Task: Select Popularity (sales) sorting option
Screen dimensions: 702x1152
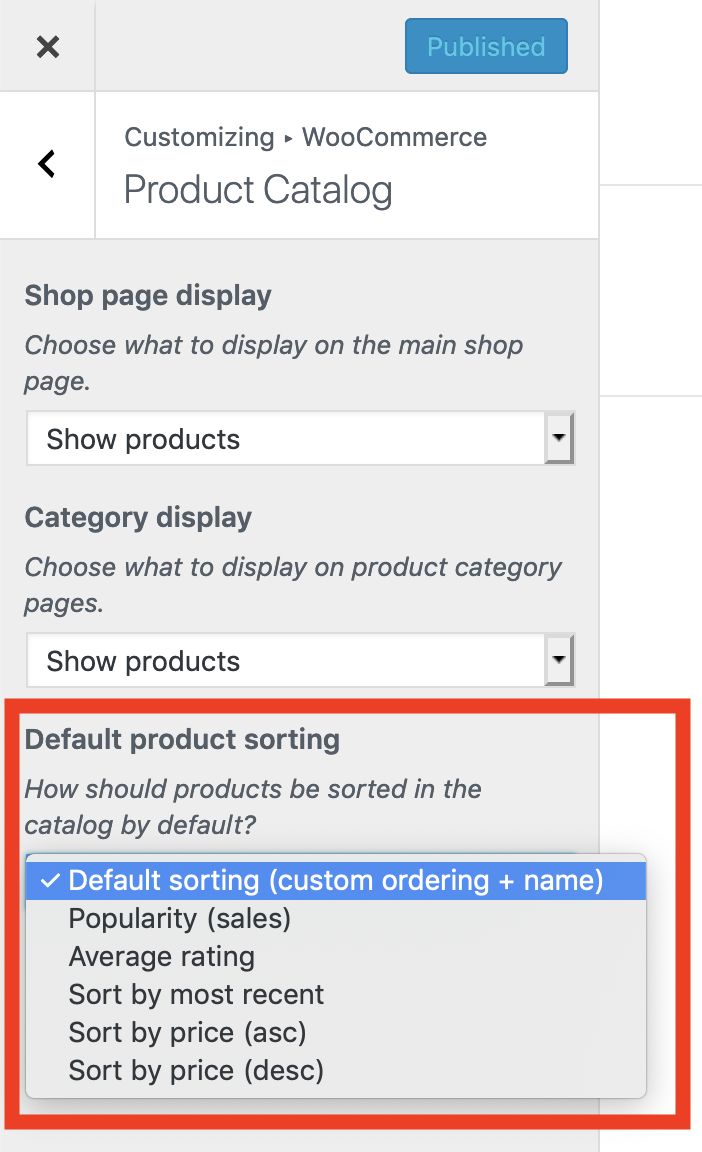Action: [180, 918]
